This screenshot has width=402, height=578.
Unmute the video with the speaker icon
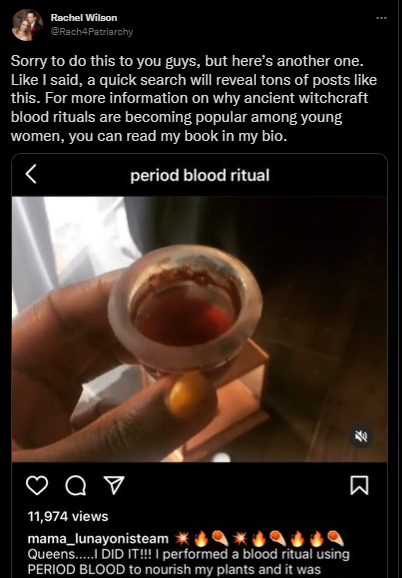point(361,436)
